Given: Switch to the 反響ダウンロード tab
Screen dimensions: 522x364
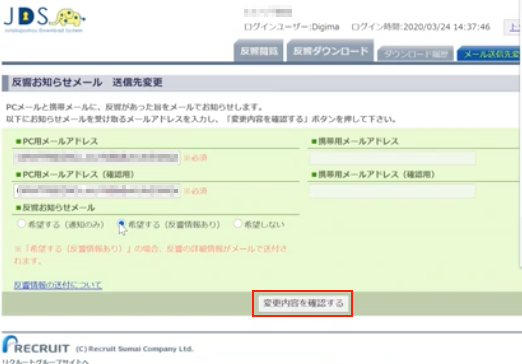Looking at the screenshot, I should click(330, 51).
